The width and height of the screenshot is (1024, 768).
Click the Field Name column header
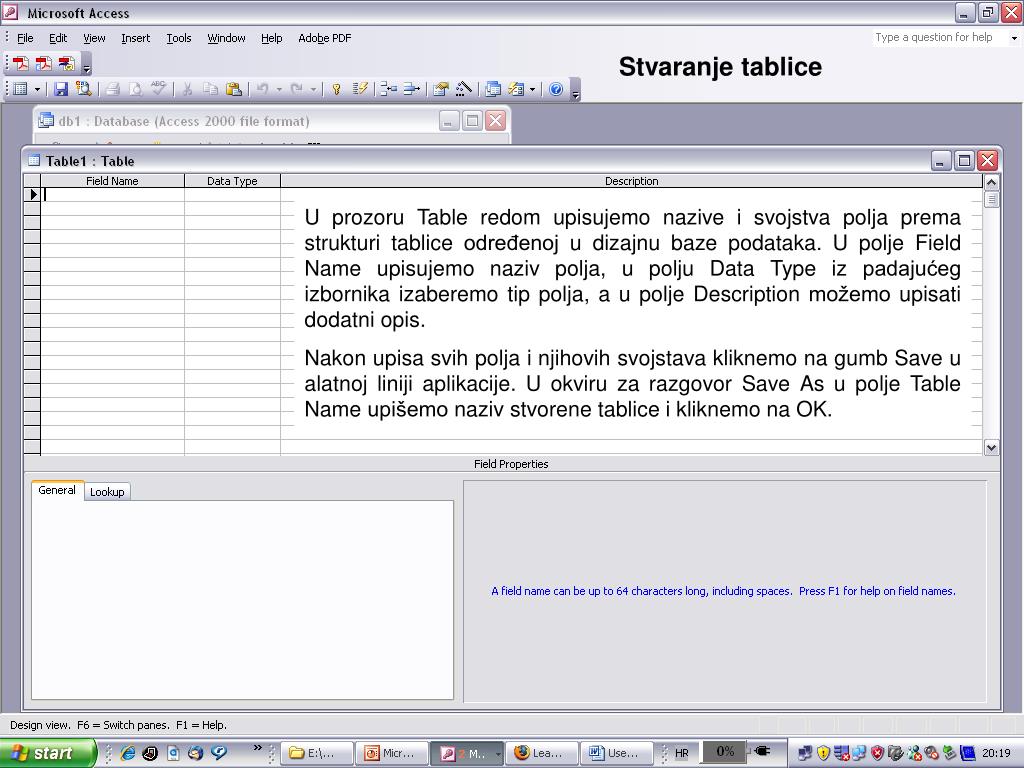(112, 181)
